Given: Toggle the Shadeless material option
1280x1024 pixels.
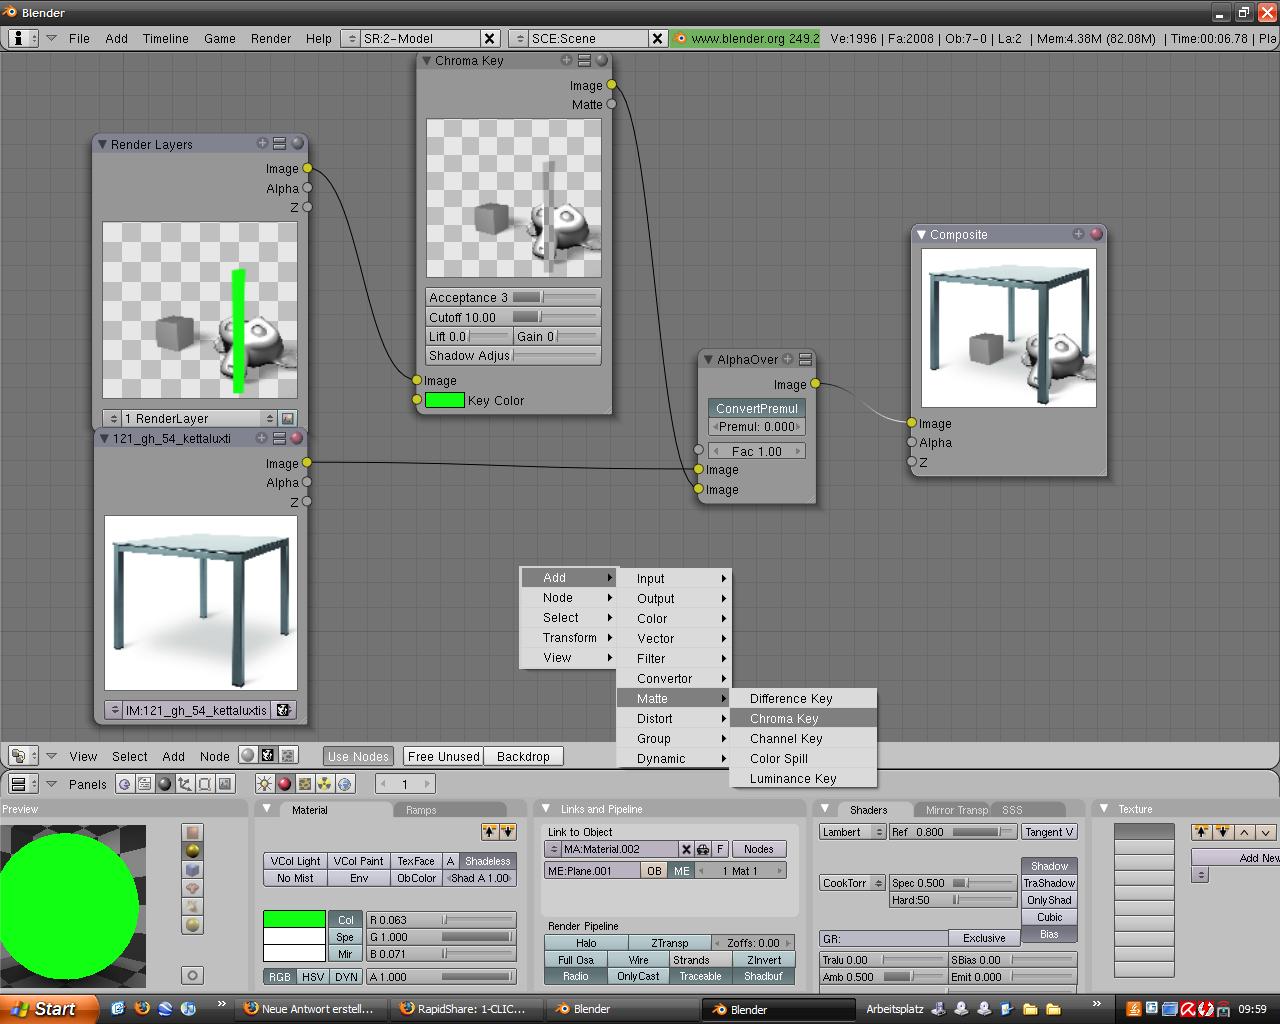Looking at the screenshot, I should coord(487,861).
